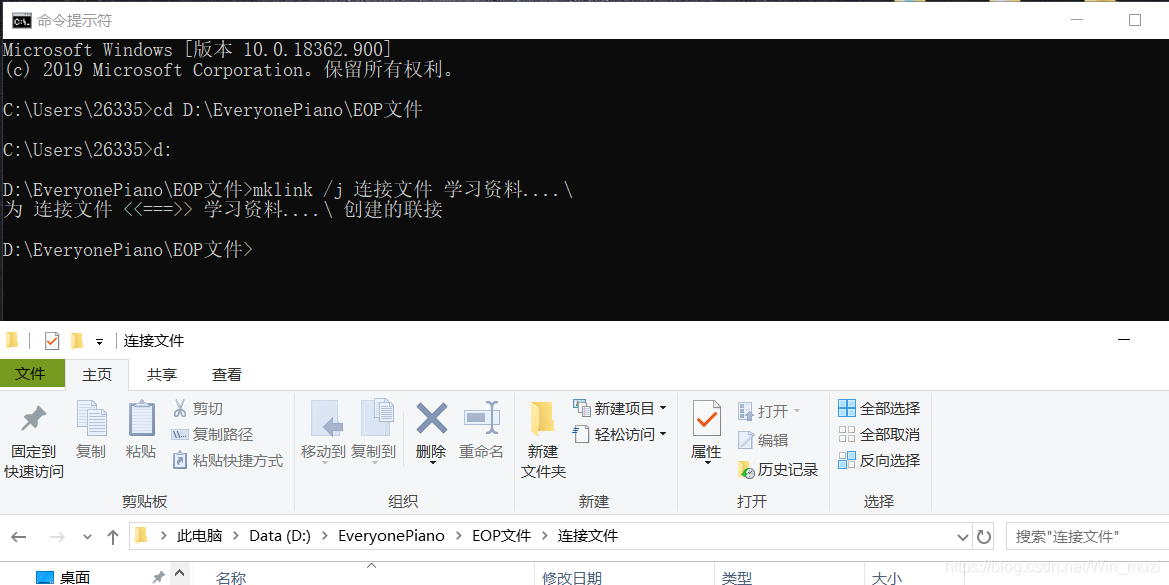Screen dimensions: 1169x585
Task: Minimize the File Explorer window
Action: pyautogui.click(x=1124, y=340)
